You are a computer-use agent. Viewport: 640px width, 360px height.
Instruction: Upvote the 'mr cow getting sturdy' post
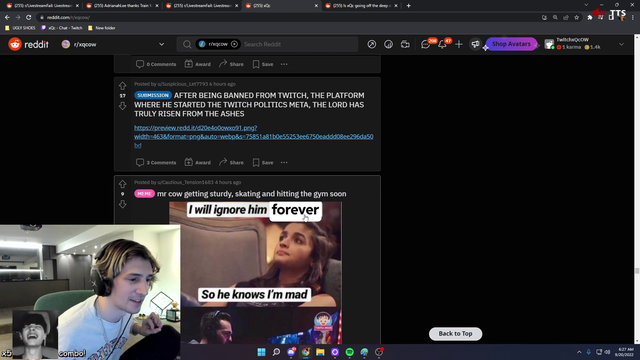point(122,184)
